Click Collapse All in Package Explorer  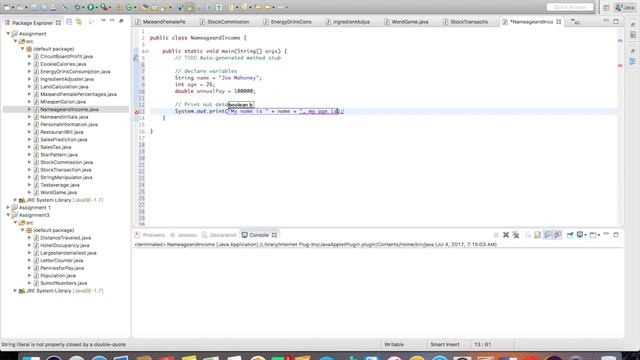69,22
